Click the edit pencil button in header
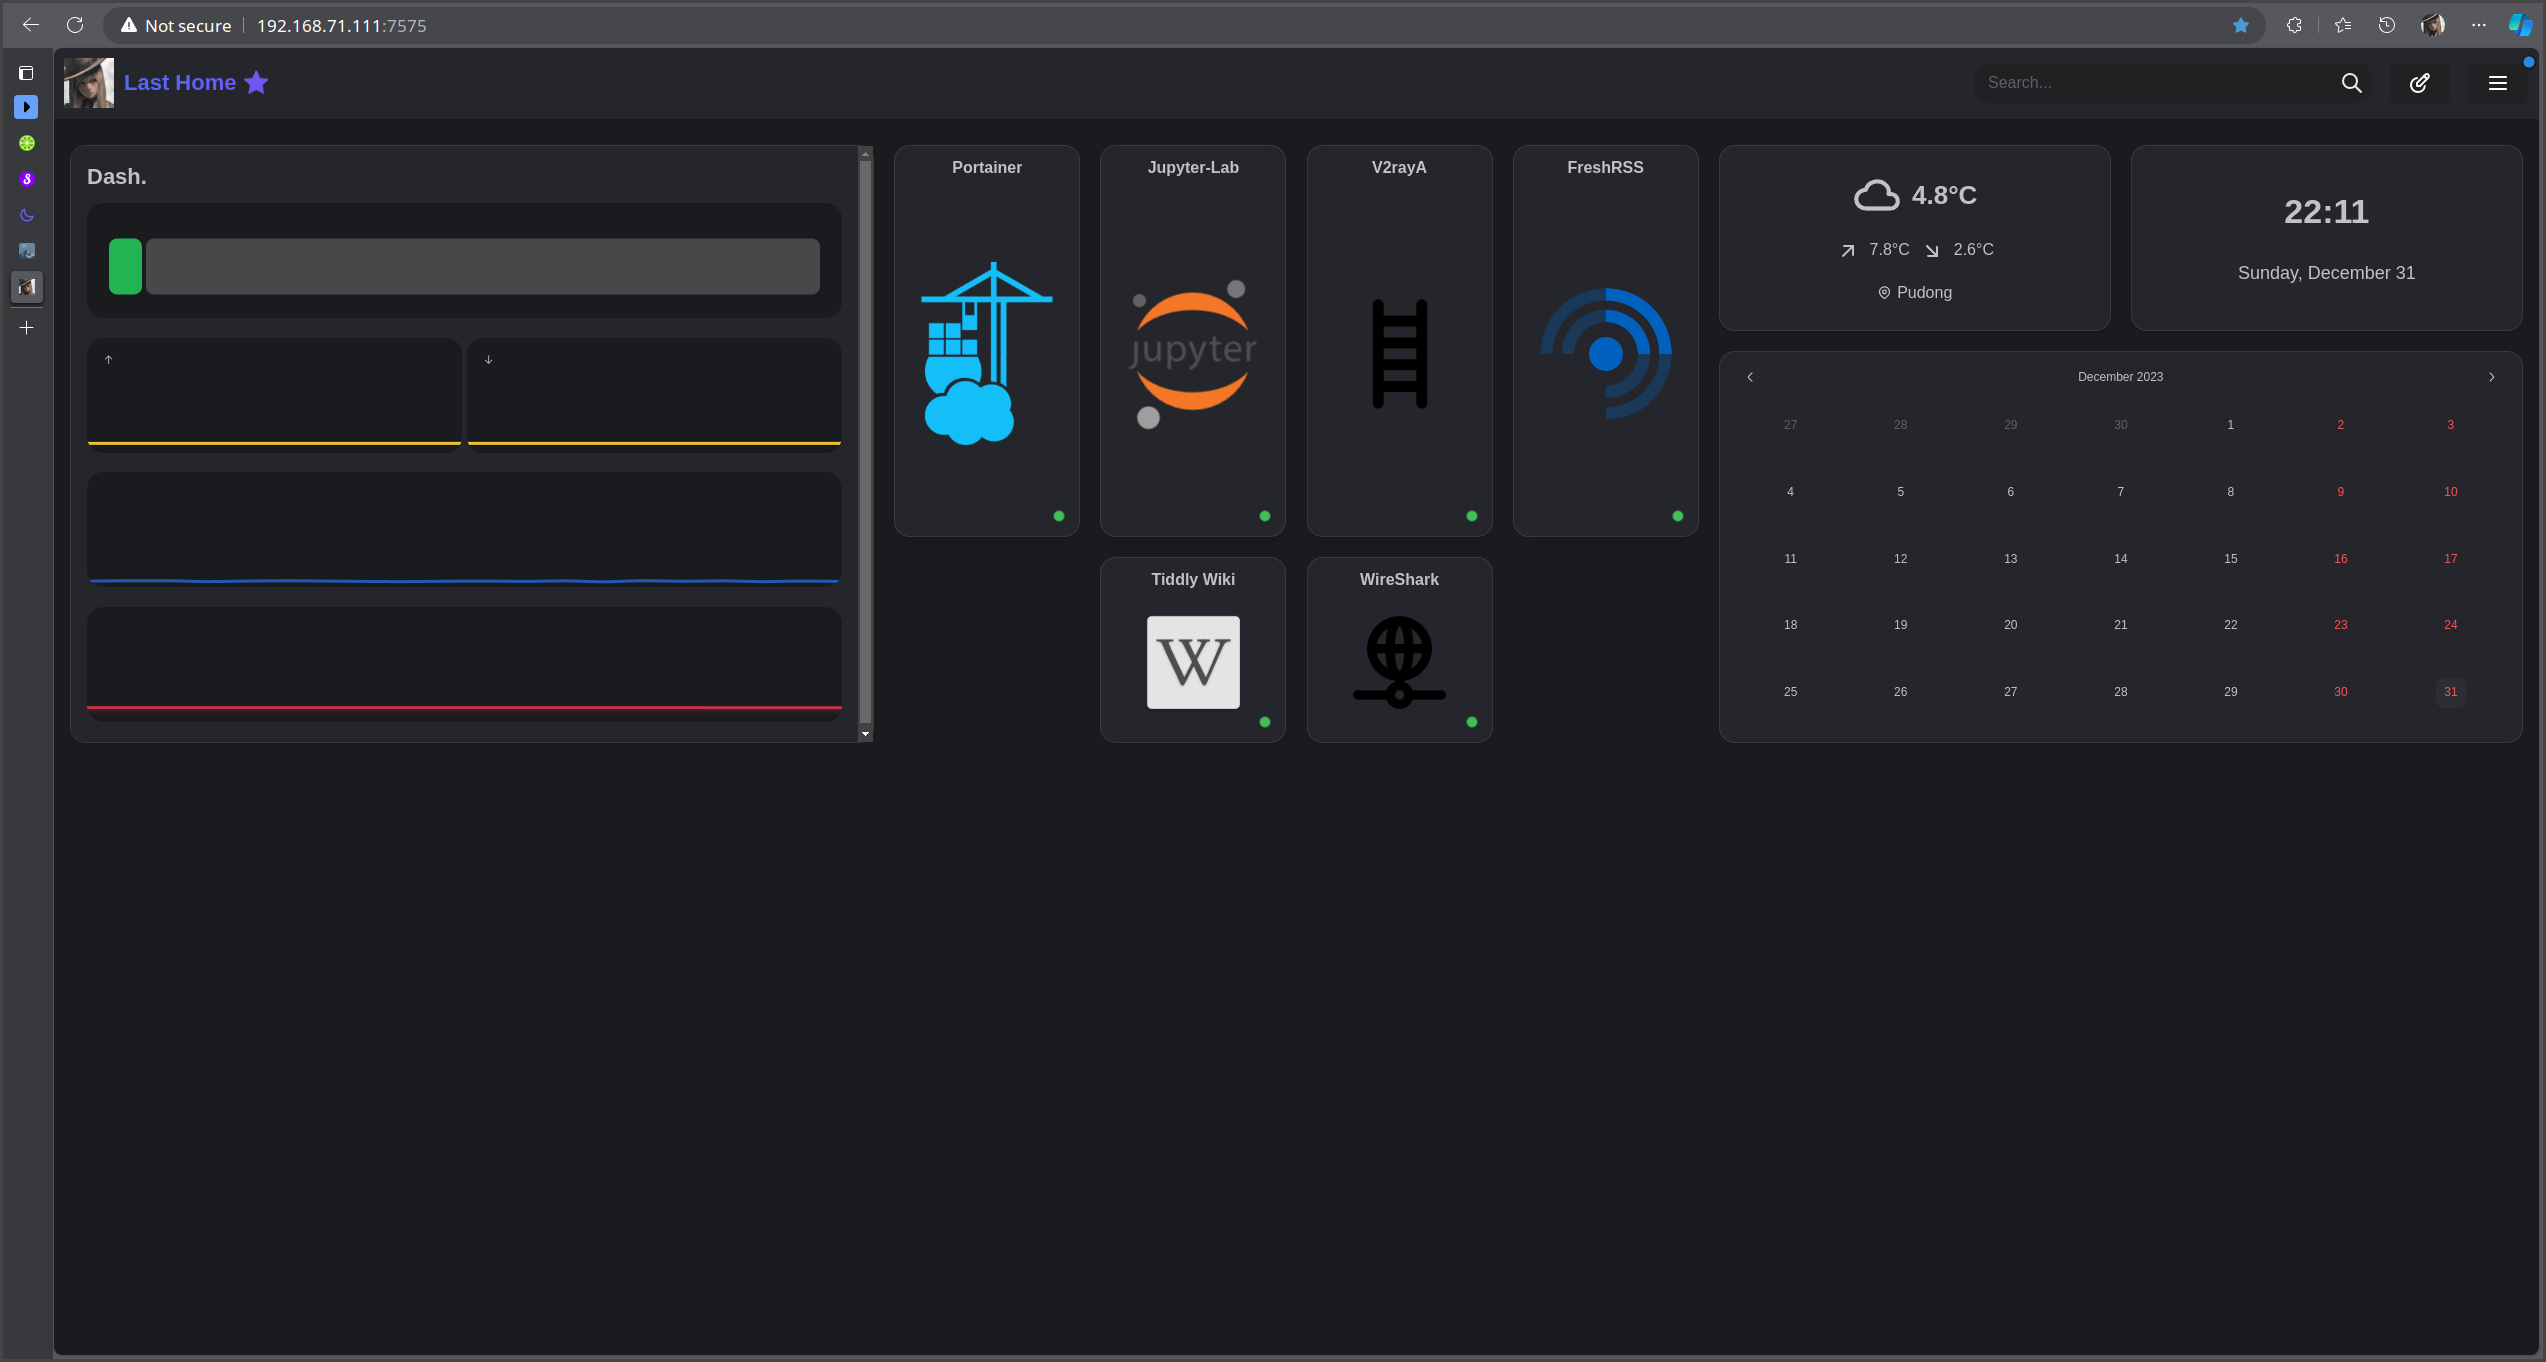Image resolution: width=2546 pixels, height=1362 pixels. [x=2419, y=83]
